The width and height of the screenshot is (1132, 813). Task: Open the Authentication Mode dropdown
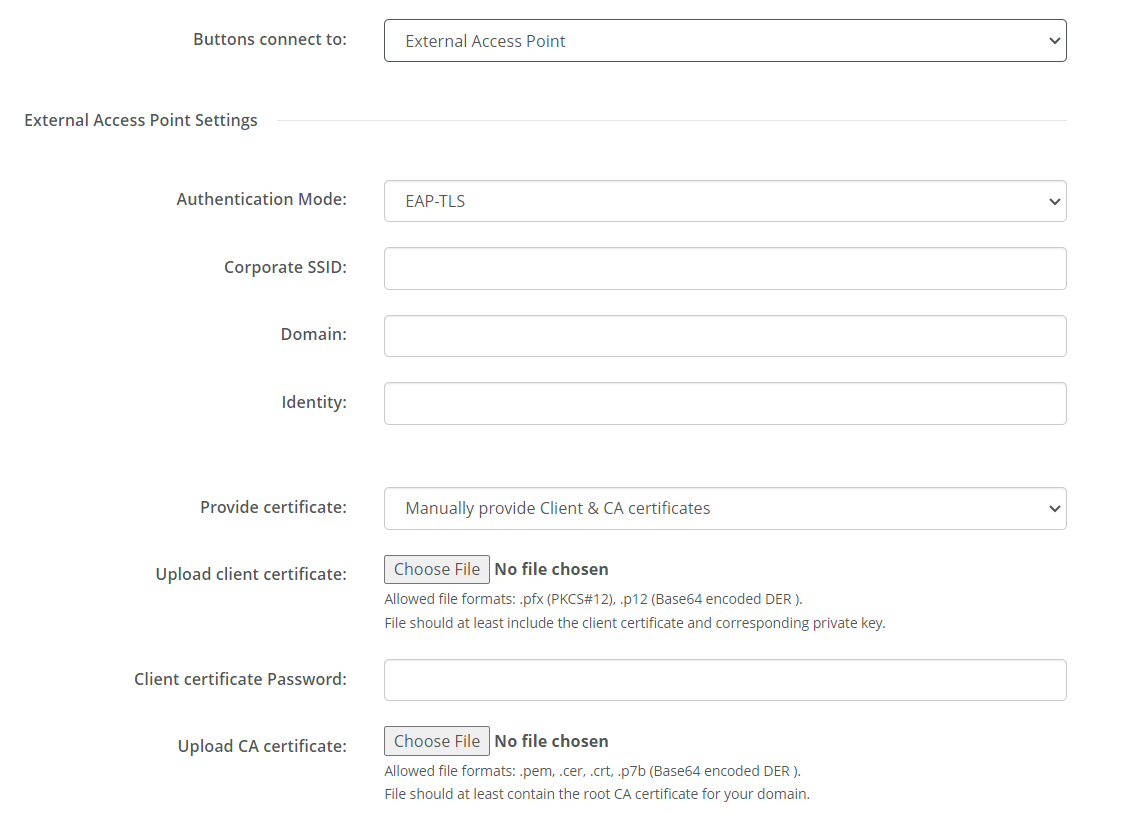(725, 201)
